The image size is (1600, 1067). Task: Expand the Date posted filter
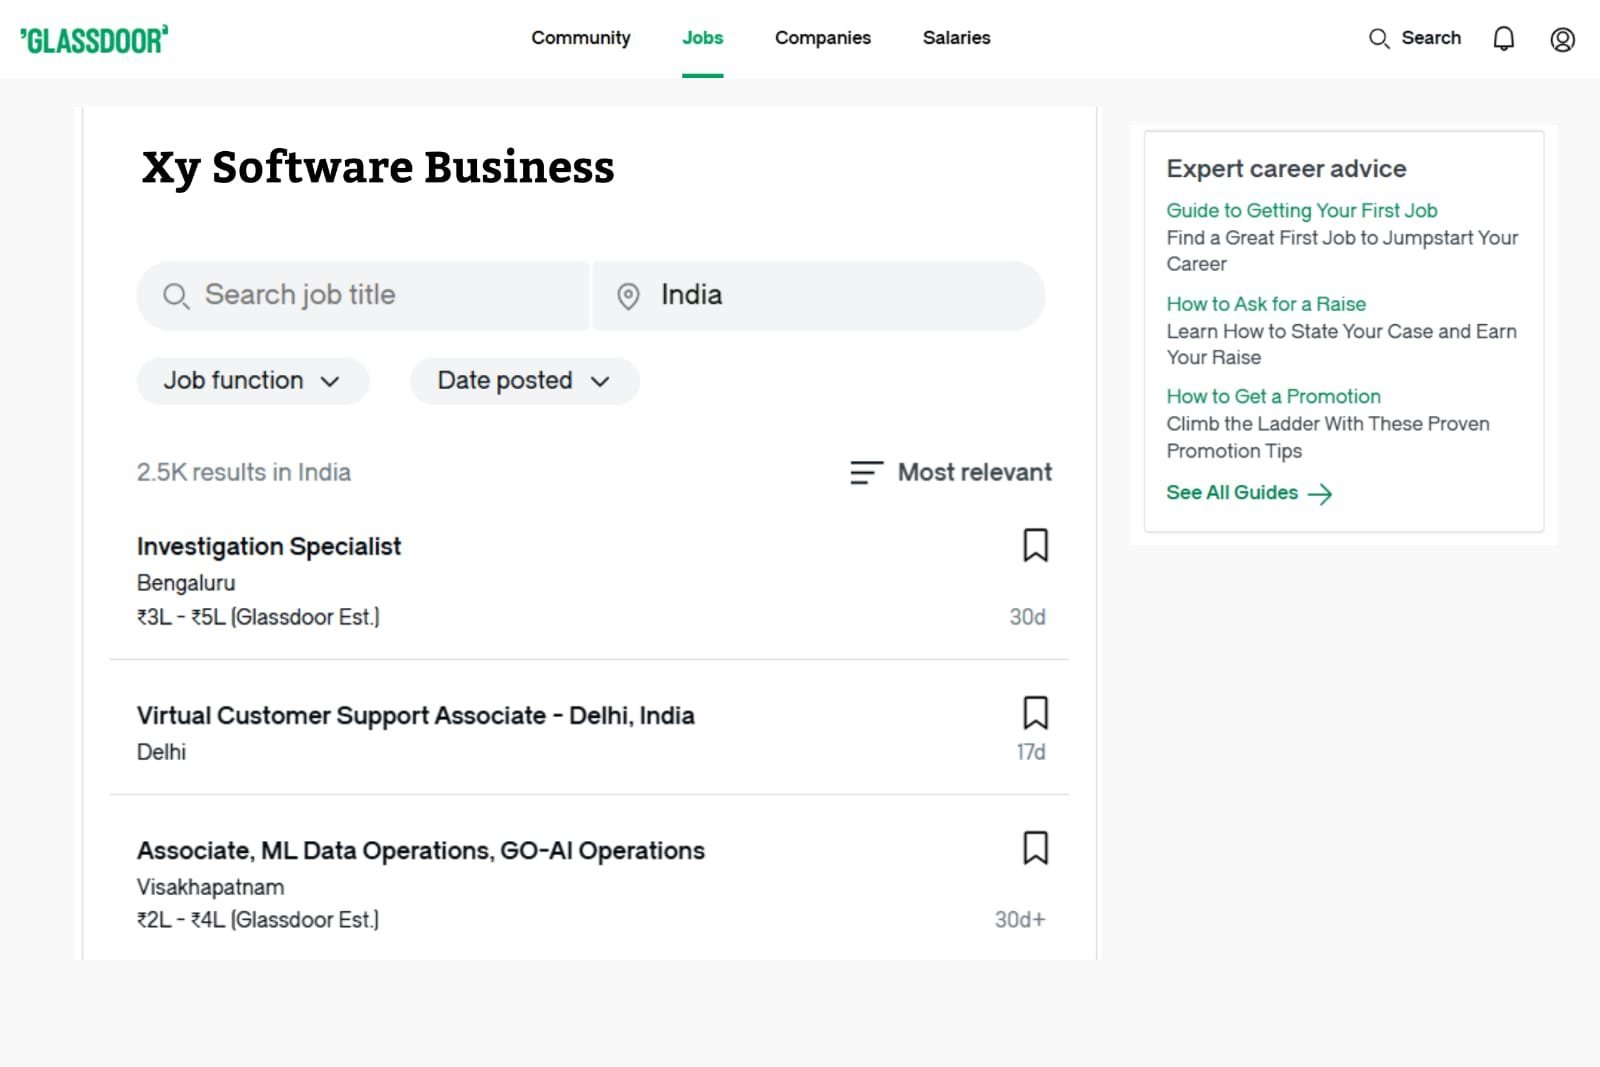coord(525,381)
